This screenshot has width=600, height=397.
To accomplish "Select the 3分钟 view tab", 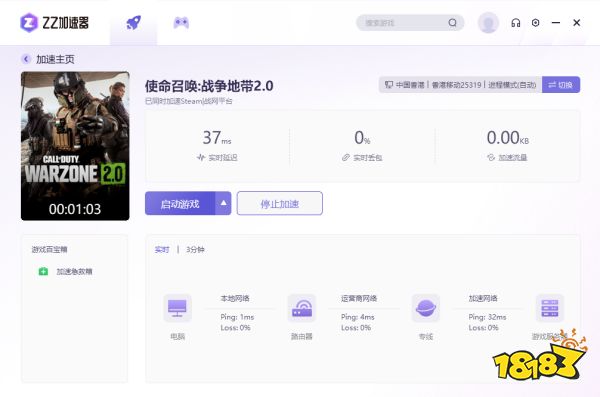I will coord(195,250).
